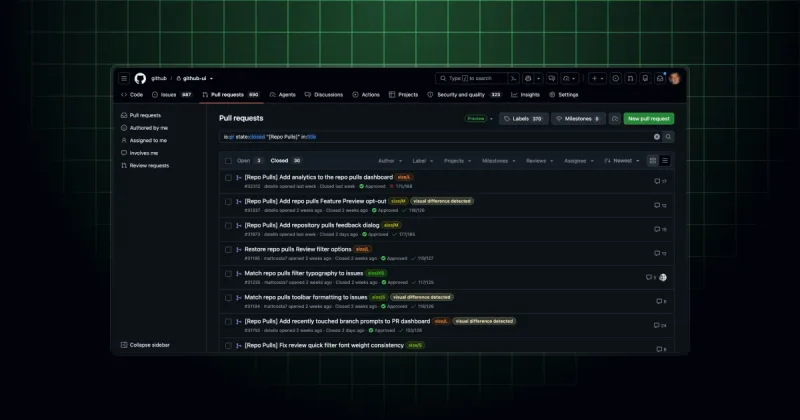Create a New pull request
This screenshot has width=800, height=420.
[648, 118]
